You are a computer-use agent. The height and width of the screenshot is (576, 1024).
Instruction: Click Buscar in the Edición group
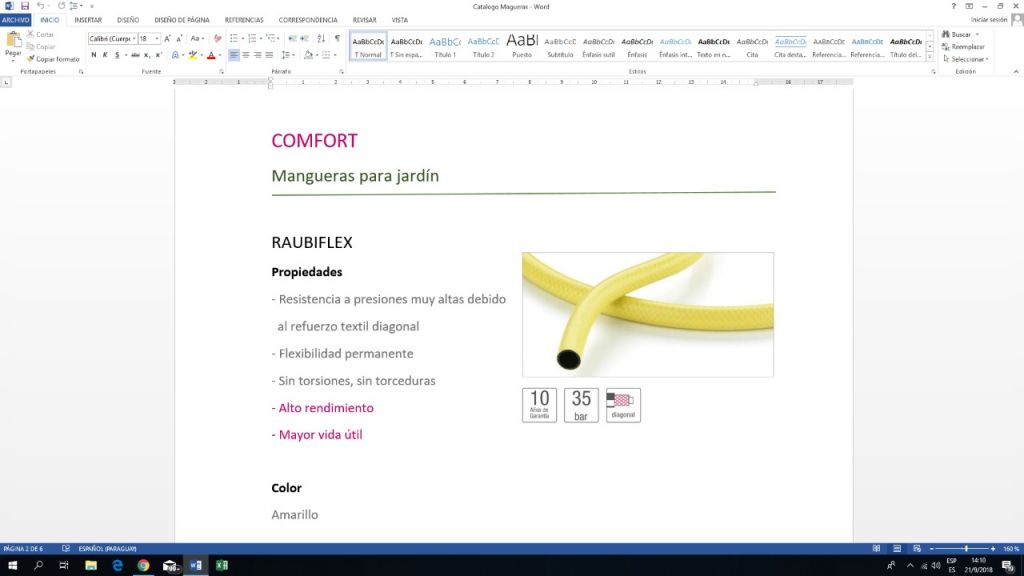(961, 34)
